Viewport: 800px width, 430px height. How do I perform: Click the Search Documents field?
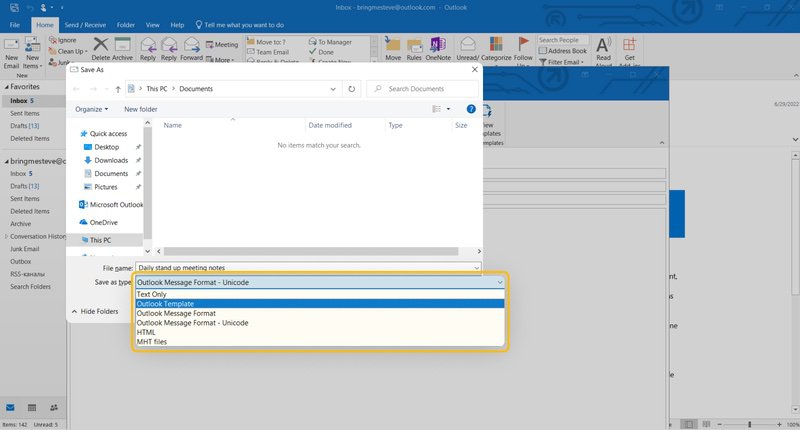422,89
